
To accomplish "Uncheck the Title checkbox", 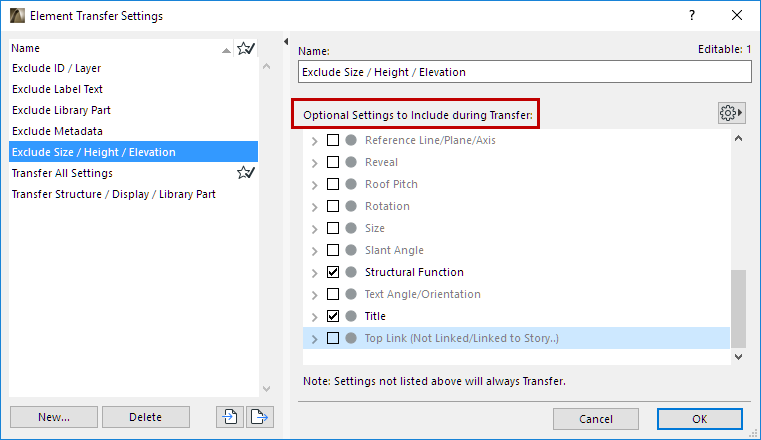I will click(x=333, y=316).
